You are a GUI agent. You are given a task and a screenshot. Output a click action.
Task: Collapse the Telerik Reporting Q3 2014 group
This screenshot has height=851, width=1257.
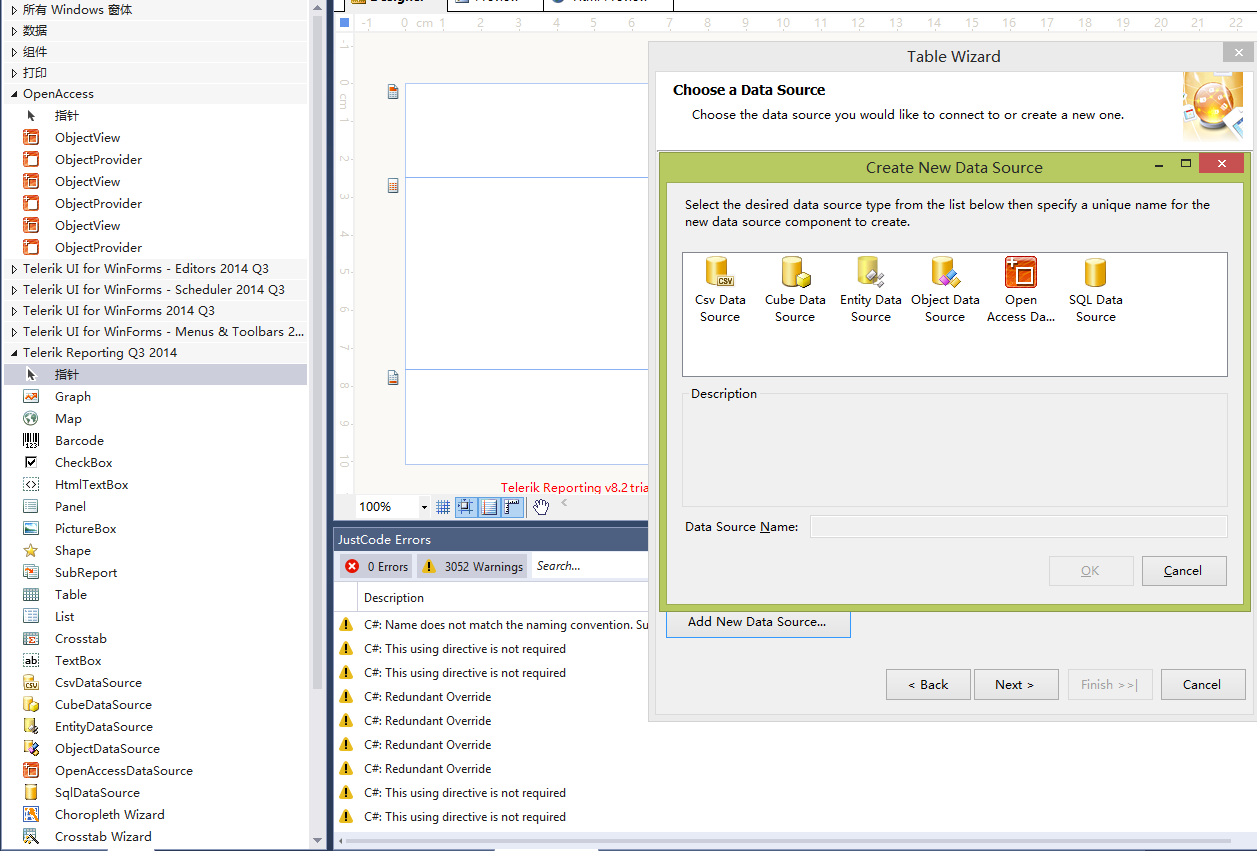14,352
